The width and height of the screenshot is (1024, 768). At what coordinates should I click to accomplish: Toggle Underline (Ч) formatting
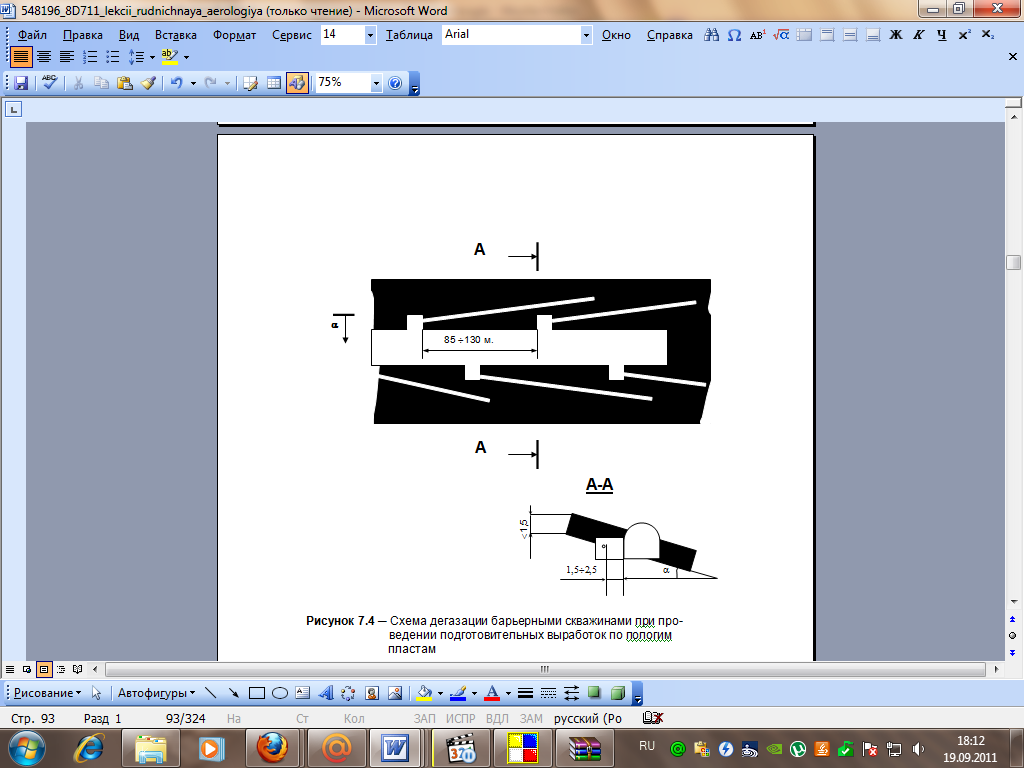pyautogui.click(x=942, y=35)
